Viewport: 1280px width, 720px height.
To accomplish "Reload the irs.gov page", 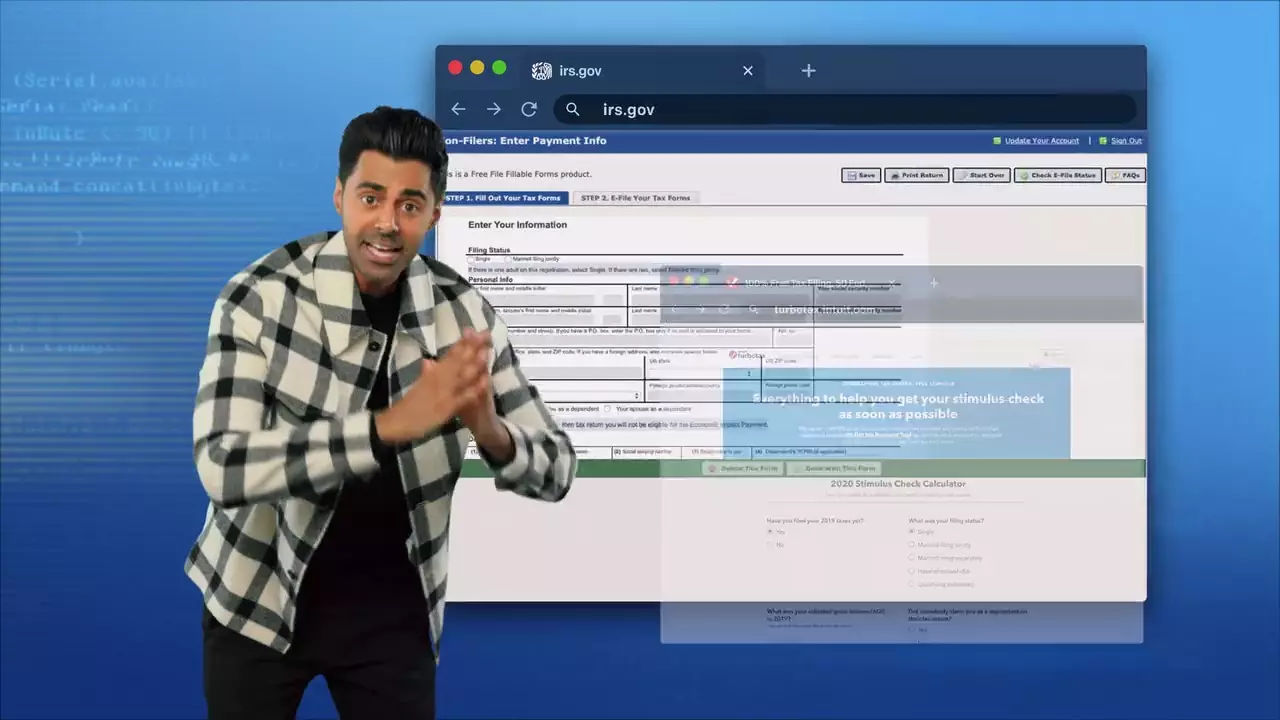I will [x=529, y=109].
